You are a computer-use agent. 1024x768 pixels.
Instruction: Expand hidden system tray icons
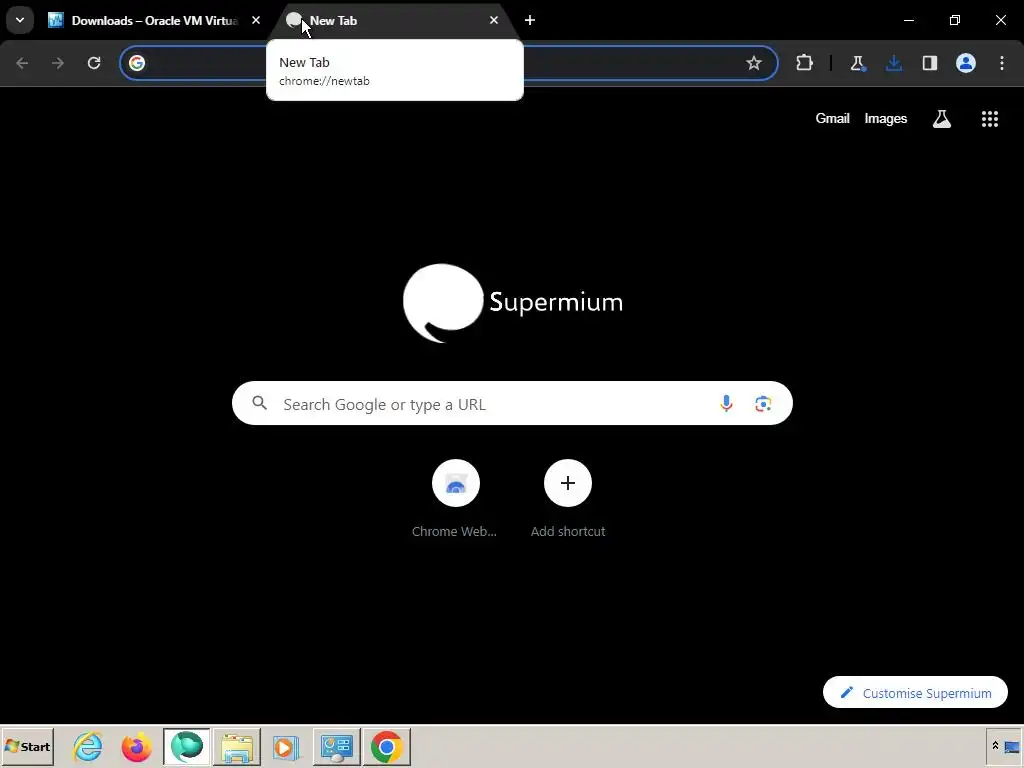click(995, 746)
